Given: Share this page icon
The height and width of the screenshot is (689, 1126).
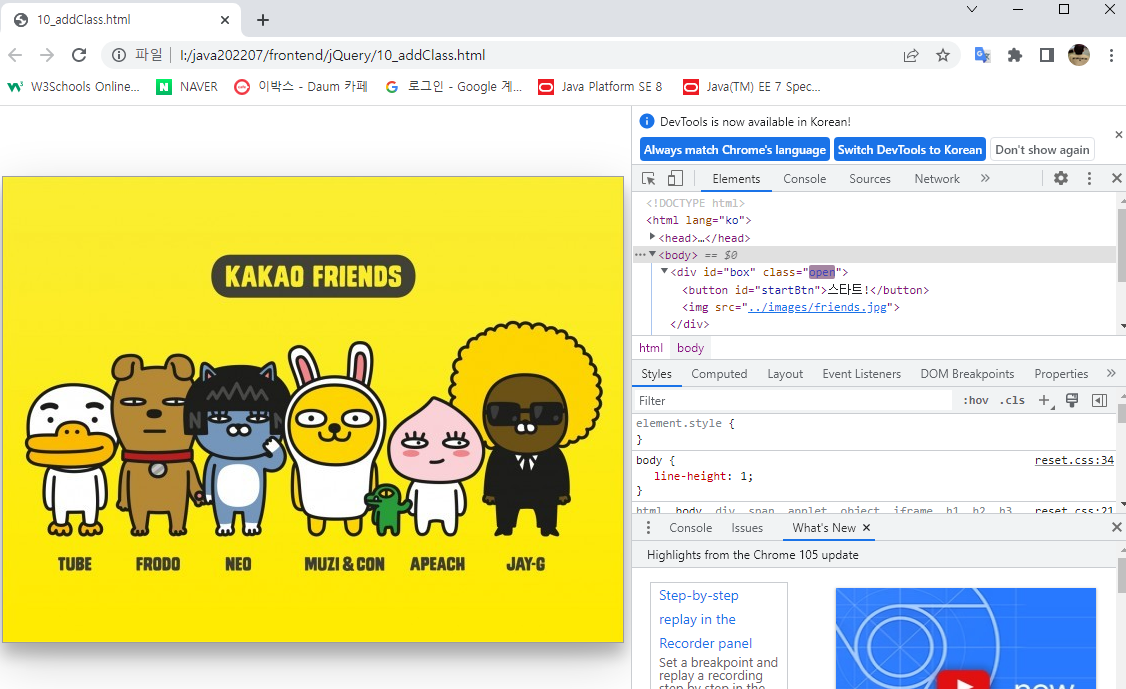Looking at the screenshot, I should [x=911, y=55].
